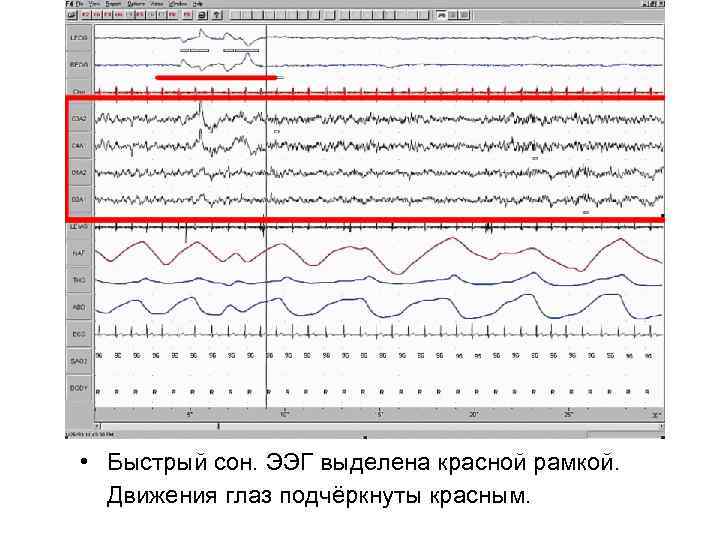The height and width of the screenshot is (540, 720).
Task: Select the ECG channel label
Action: (x=79, y=334)
